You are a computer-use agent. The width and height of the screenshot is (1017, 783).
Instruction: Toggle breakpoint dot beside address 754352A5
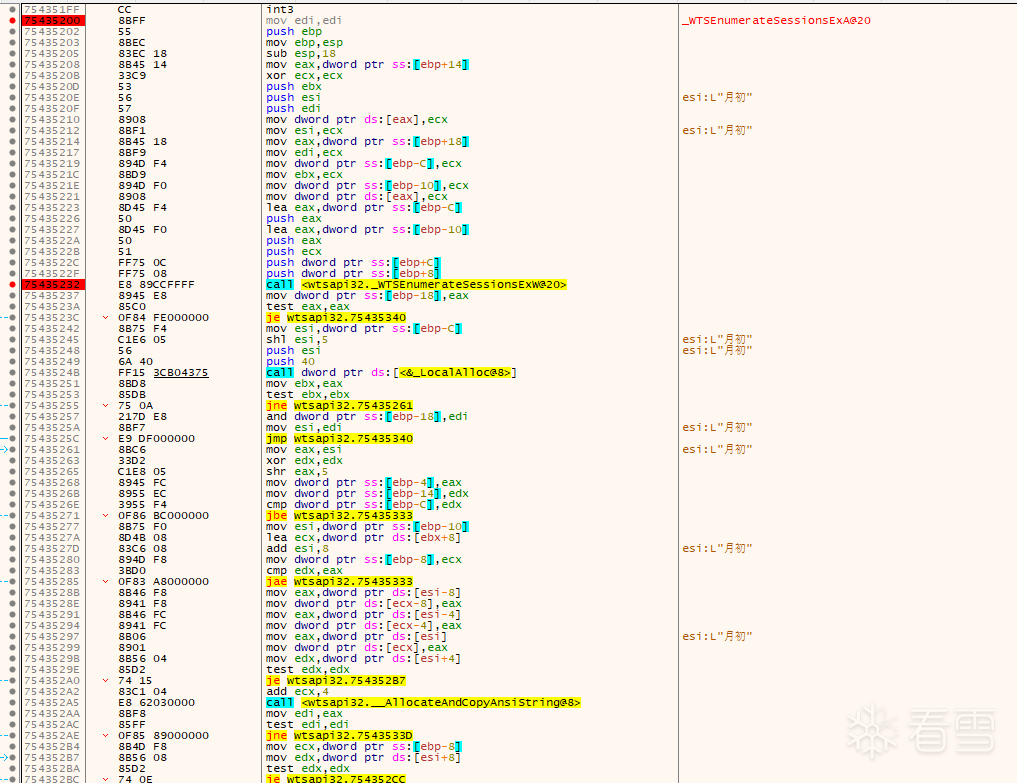click(x=12, y=703)
